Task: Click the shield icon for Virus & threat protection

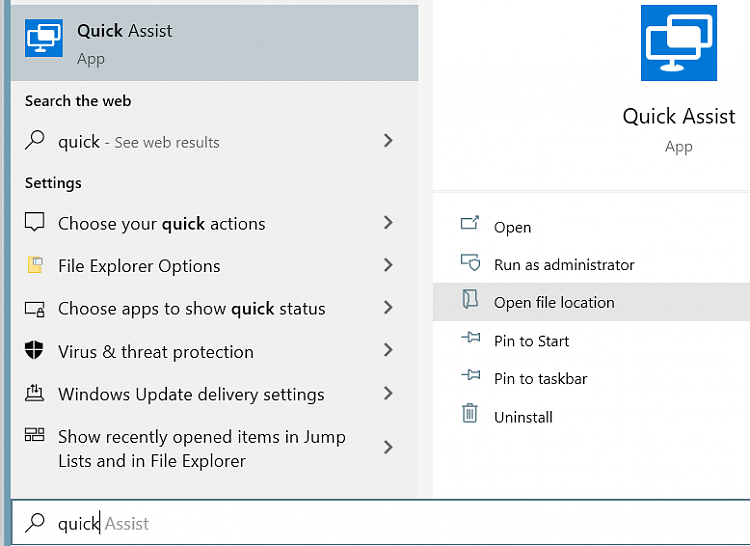Action: point(34,350)
